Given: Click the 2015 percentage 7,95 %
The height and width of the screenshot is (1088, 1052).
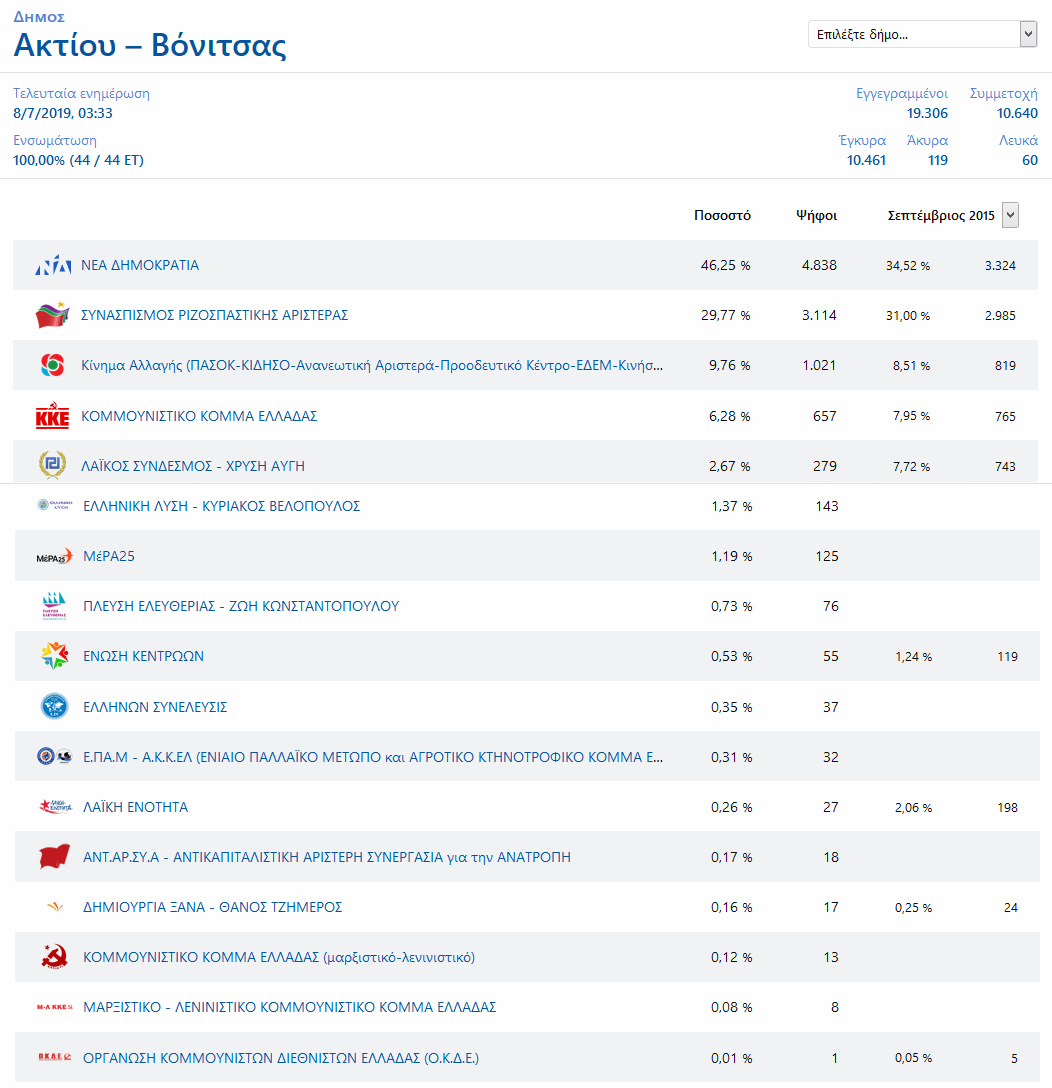Looking at the screenshot, I should 911,416.
